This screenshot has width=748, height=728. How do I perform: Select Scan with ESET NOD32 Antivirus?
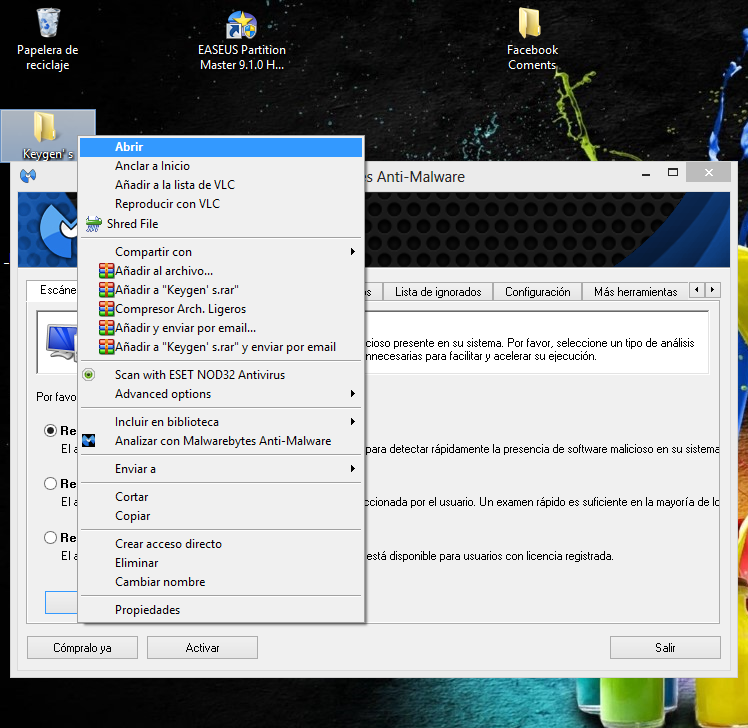point(221,374)
